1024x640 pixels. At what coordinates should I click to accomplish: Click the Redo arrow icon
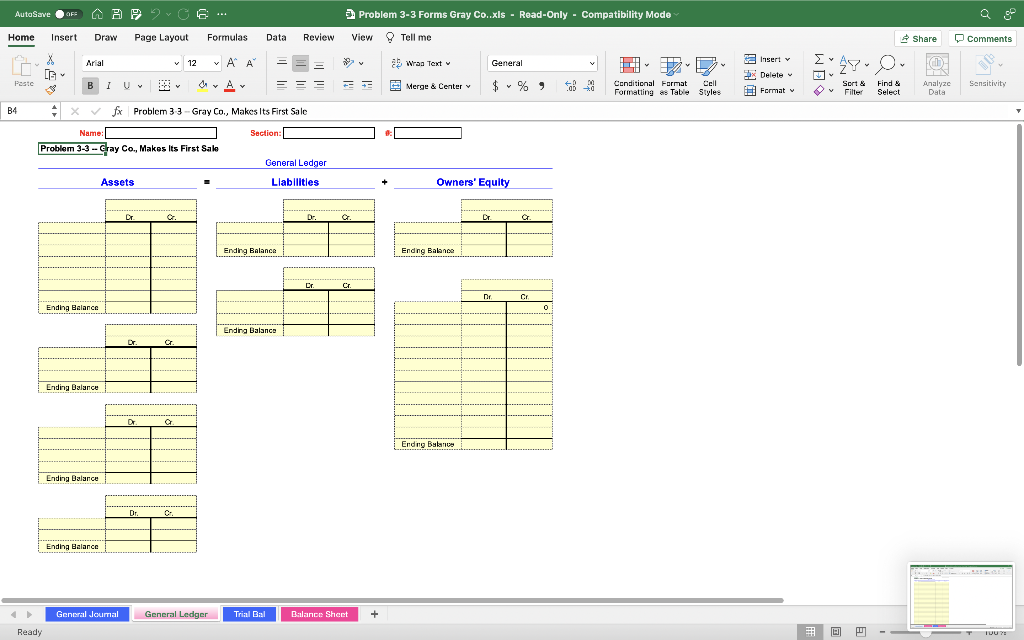point(184,14)
